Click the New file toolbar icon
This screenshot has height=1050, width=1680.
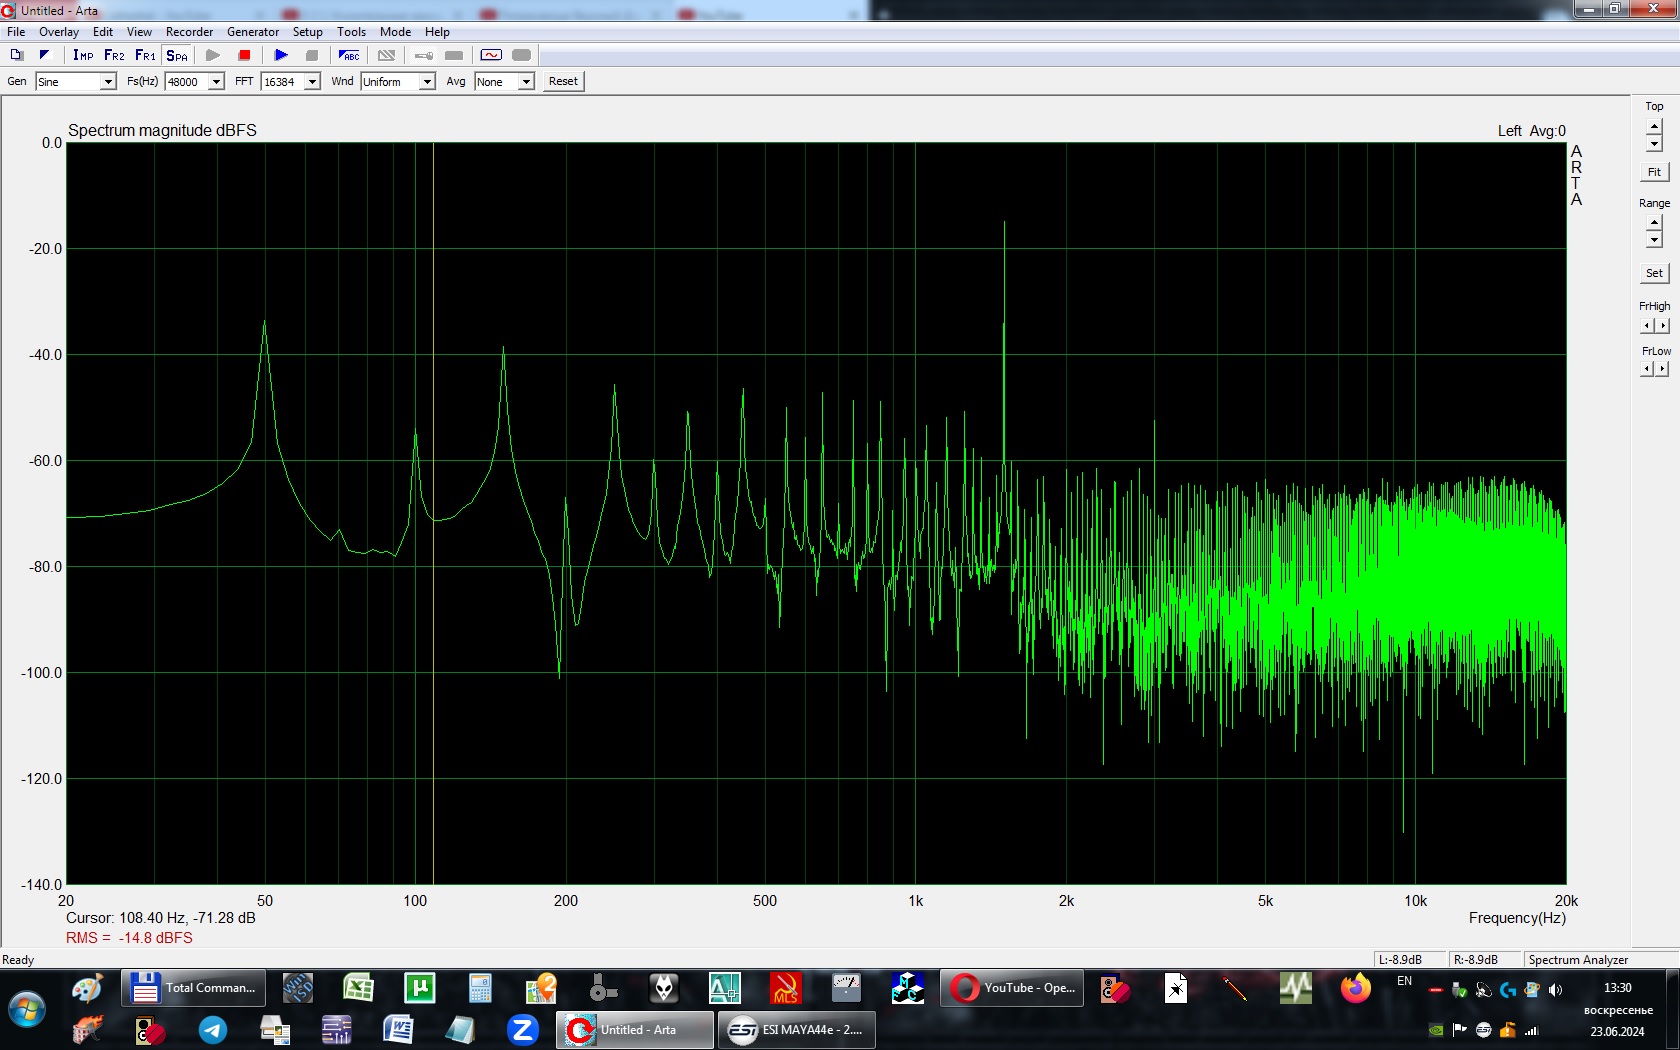click(x=17, y=55)
